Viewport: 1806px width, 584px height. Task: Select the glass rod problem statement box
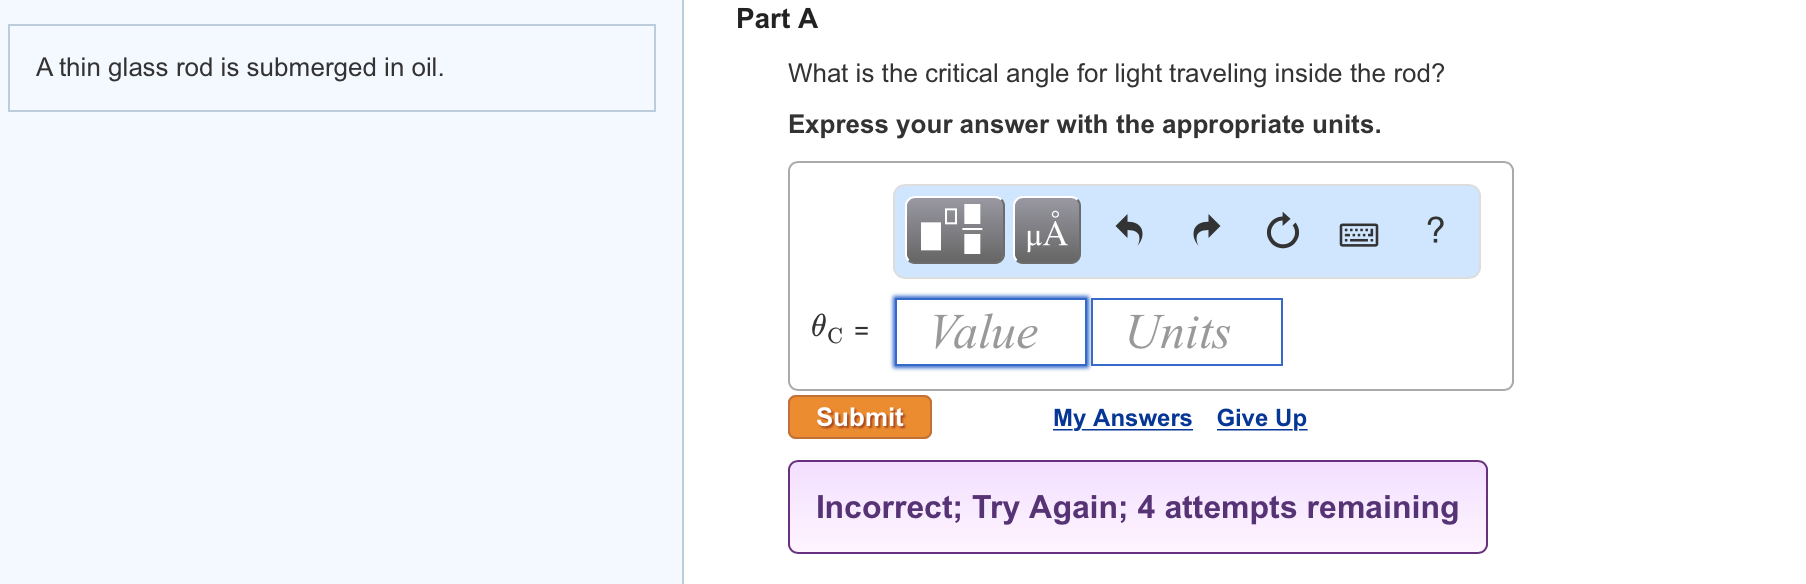coord(331,68)
